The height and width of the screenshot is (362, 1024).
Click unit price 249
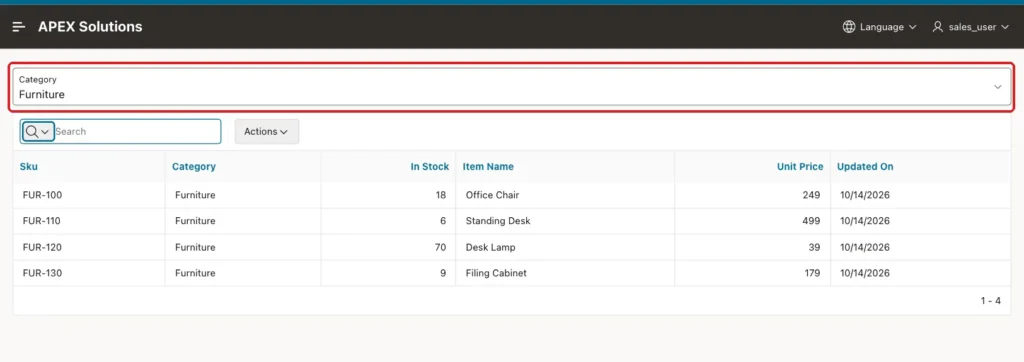(811, 195)
